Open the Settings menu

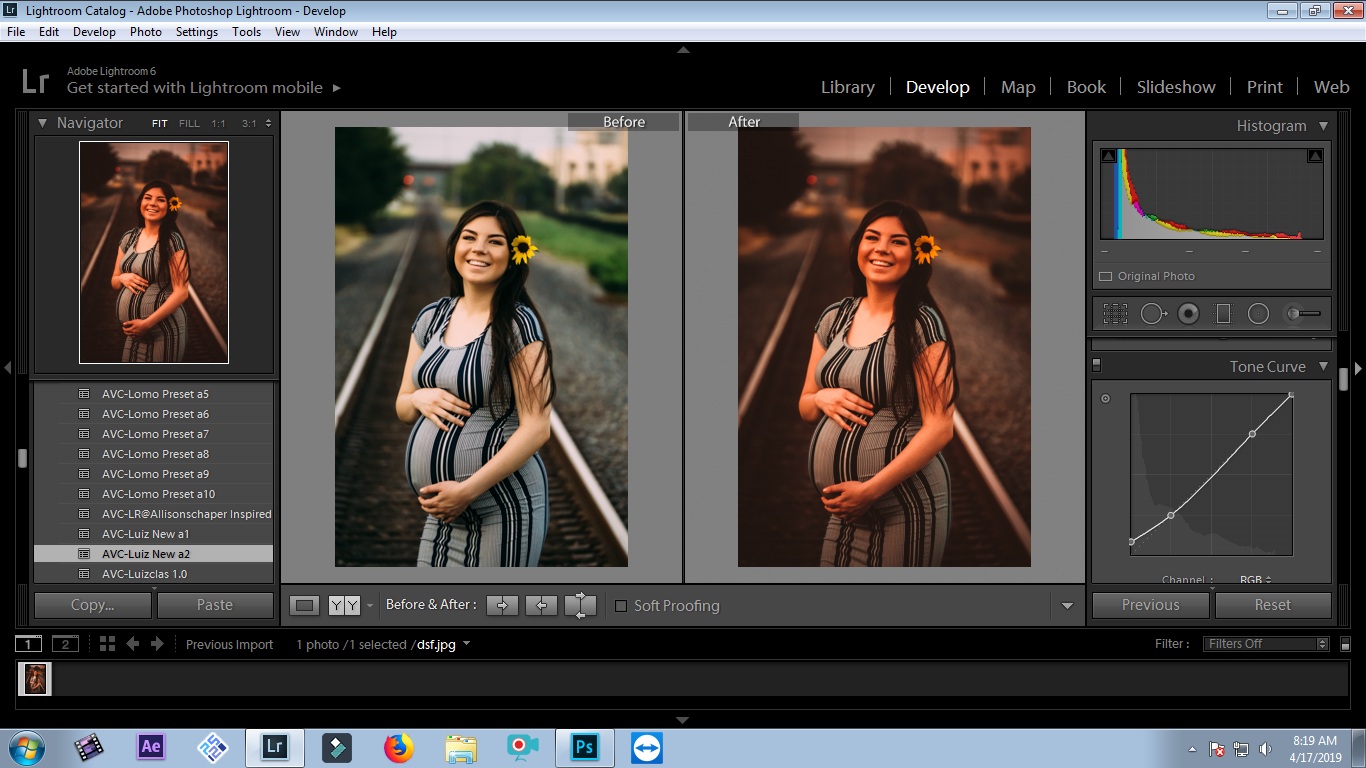197,32
